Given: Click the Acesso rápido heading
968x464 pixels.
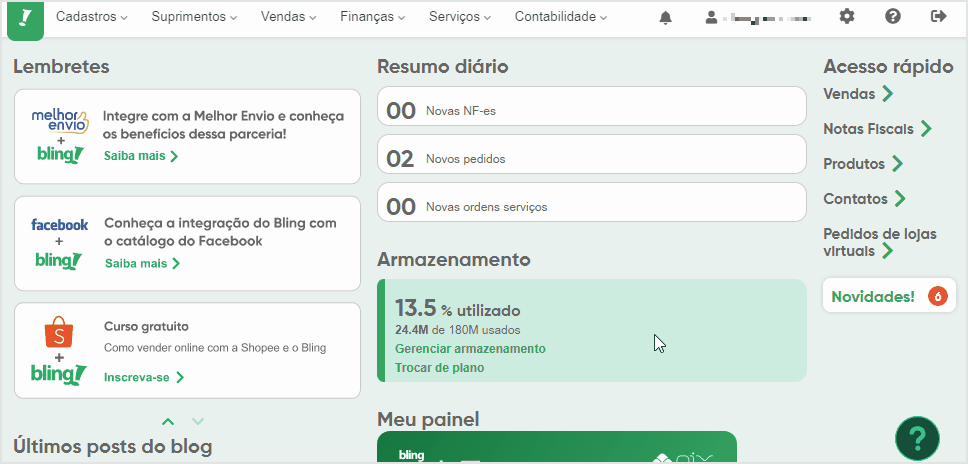Looking at the screenshot, I should (888, 67).
